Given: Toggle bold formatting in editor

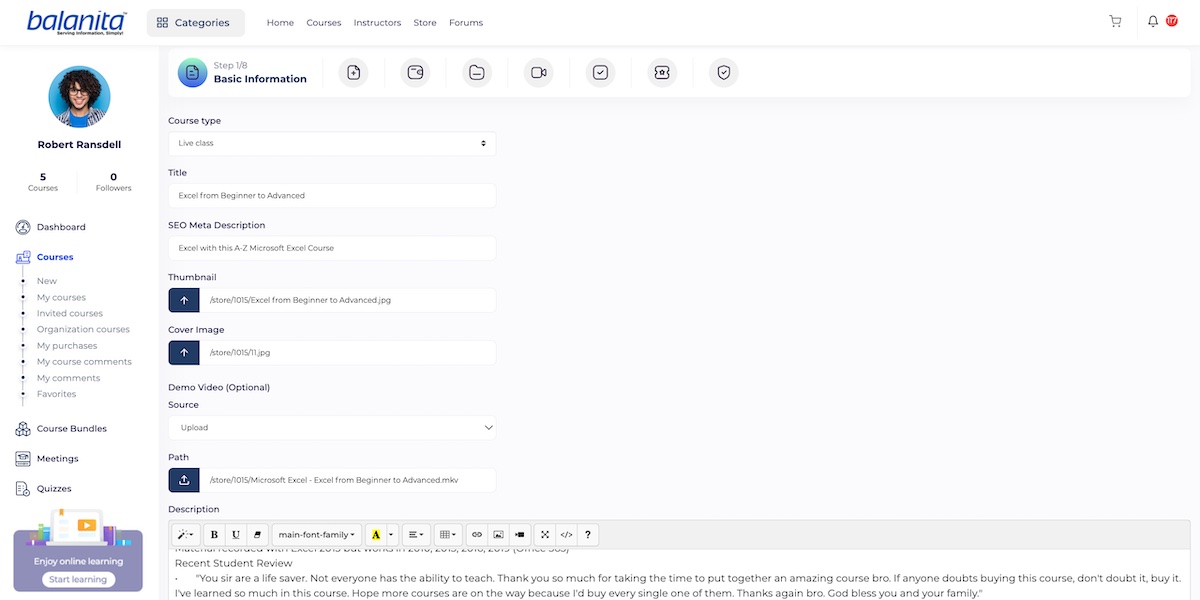Looking at the screenshot, I should 214,535.
